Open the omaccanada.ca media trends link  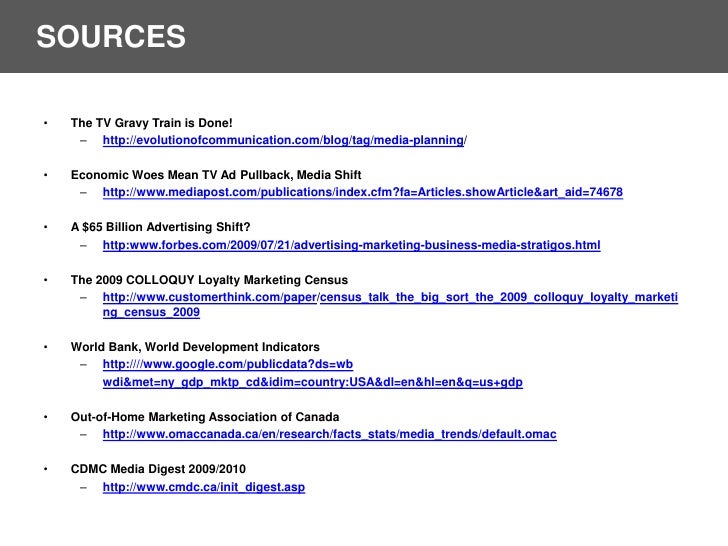[x=330, y=434]
